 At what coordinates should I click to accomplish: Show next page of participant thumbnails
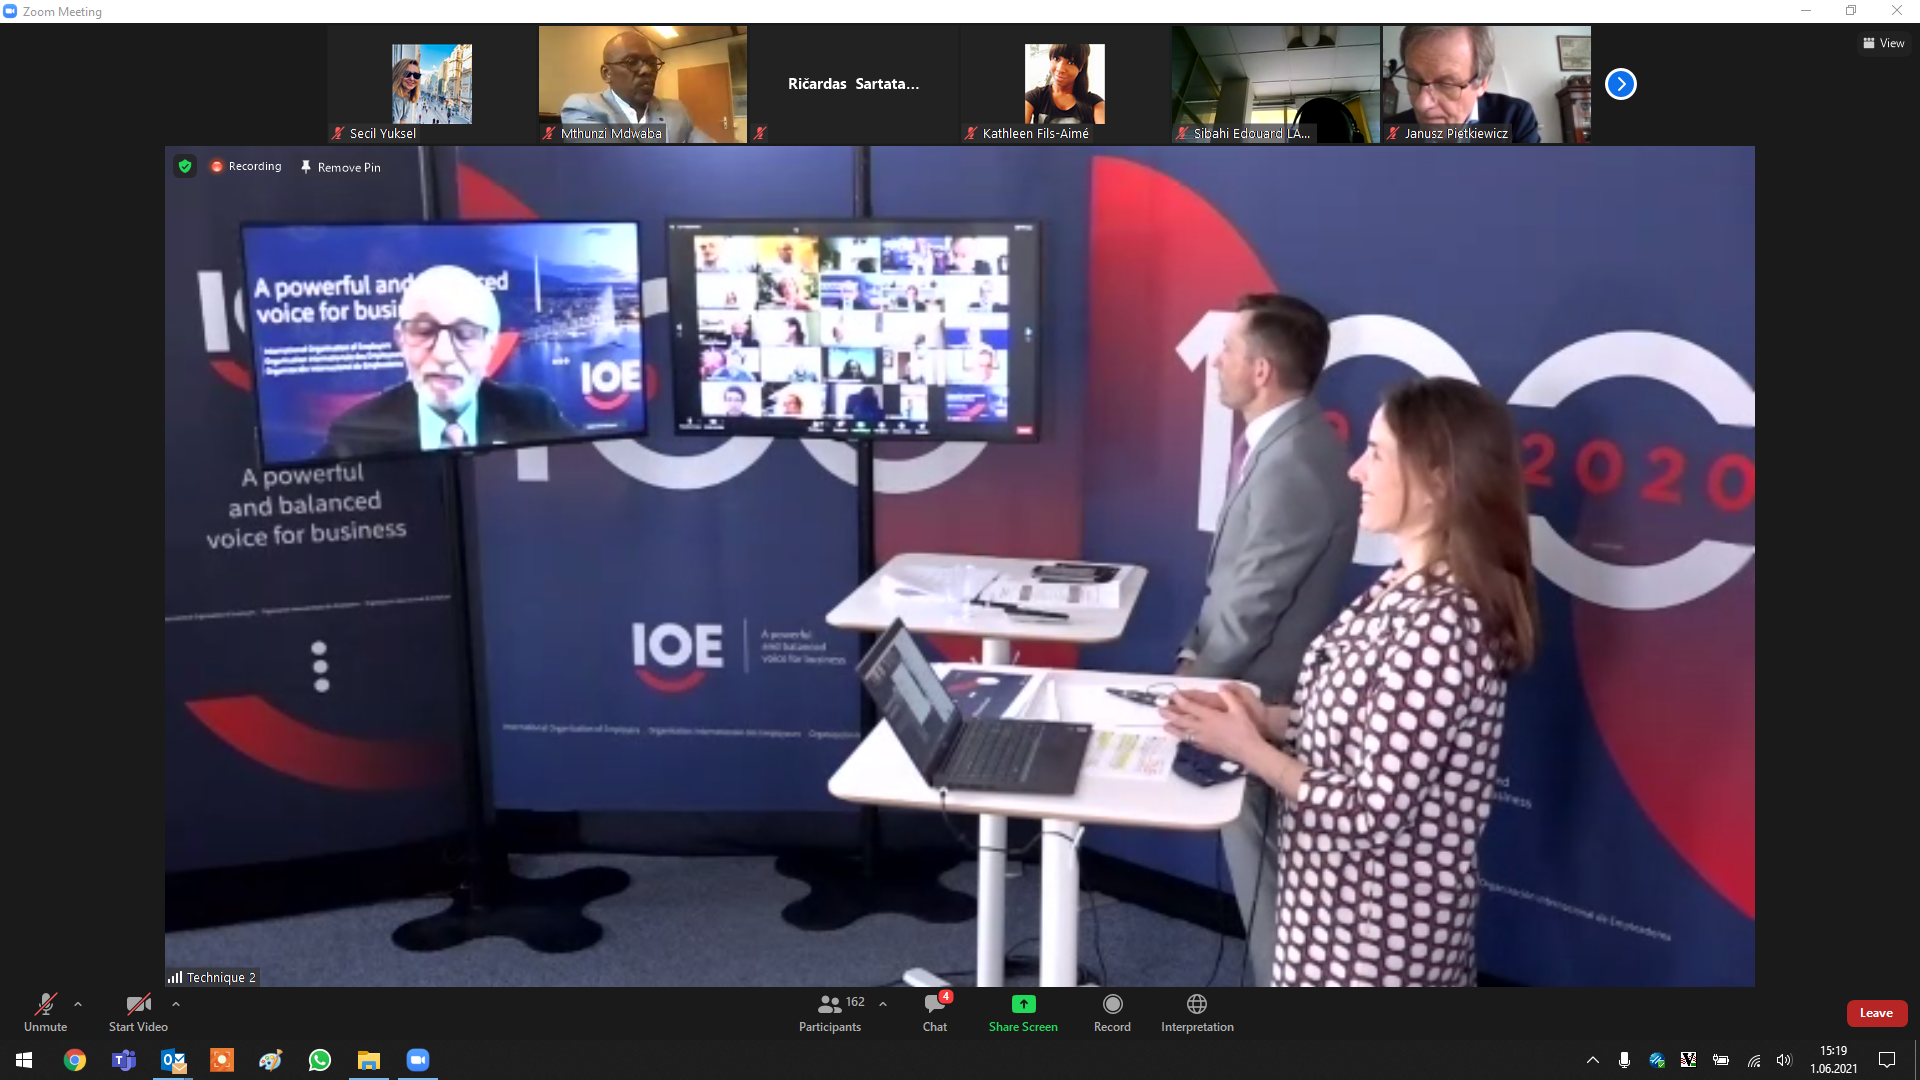(x=1620, y=84)
